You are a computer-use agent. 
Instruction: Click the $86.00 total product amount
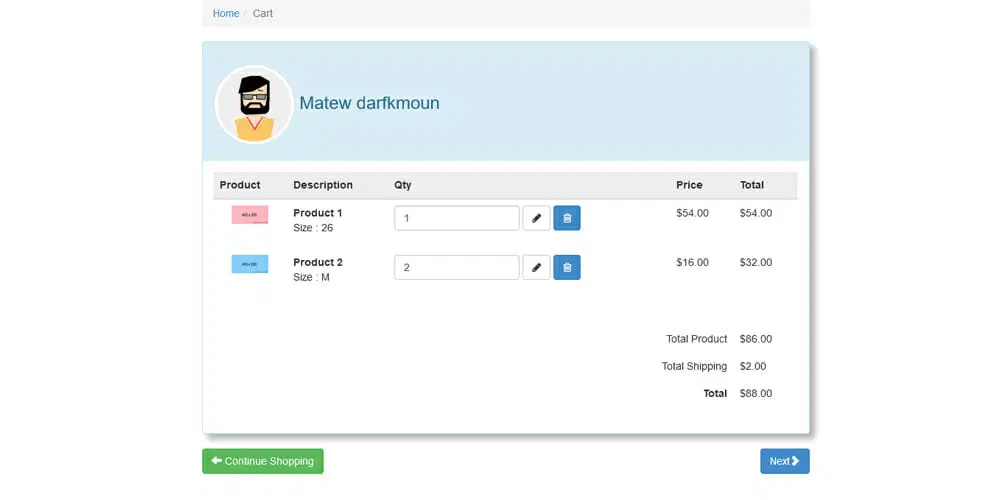756,339
